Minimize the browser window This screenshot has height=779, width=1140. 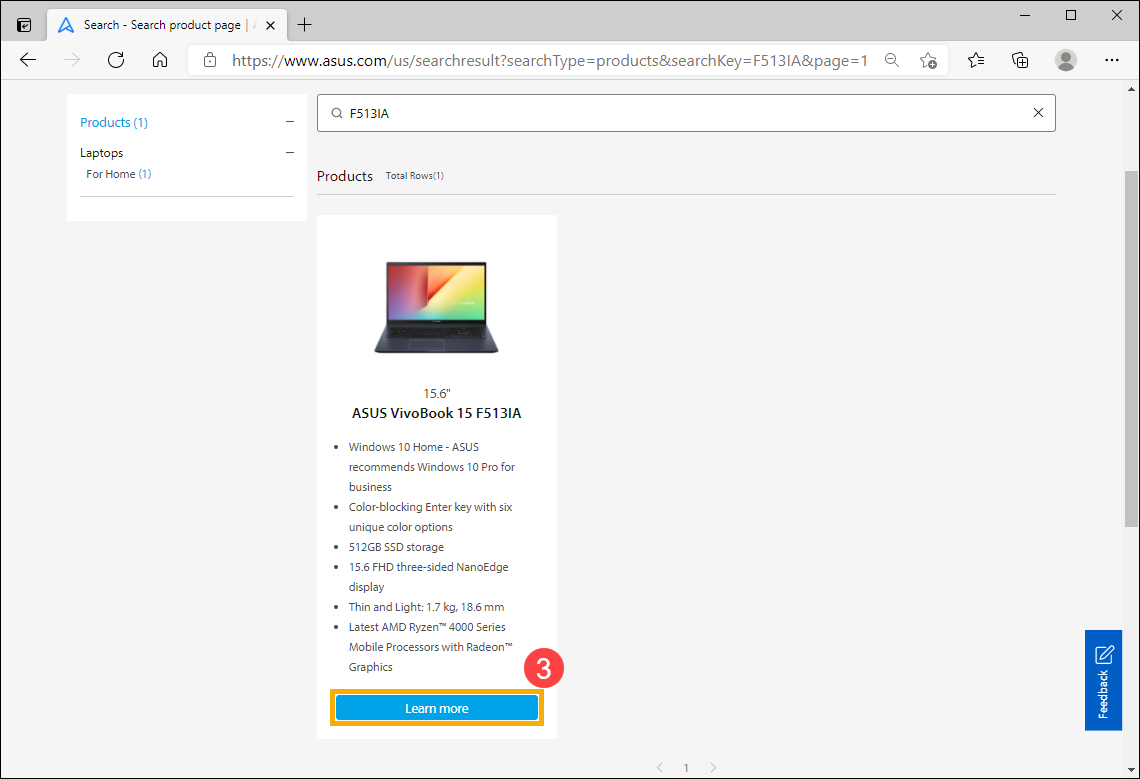click(1024, 15)
